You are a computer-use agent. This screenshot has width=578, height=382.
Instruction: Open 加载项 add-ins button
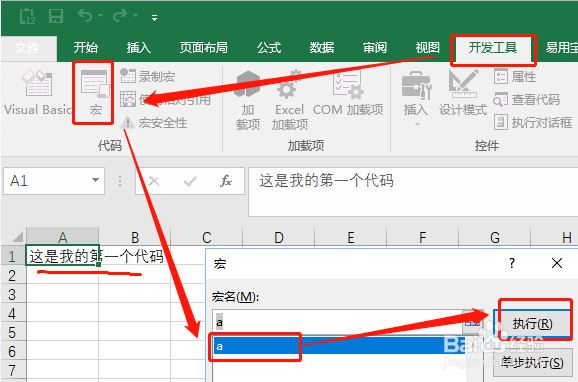tap(248, 100)
